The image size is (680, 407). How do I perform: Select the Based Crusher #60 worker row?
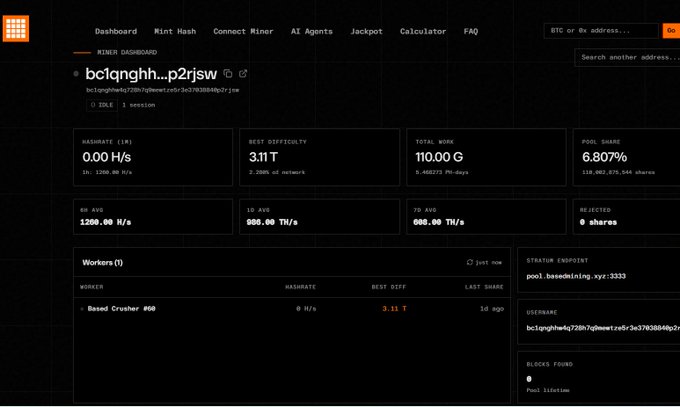tap(292, 309)
